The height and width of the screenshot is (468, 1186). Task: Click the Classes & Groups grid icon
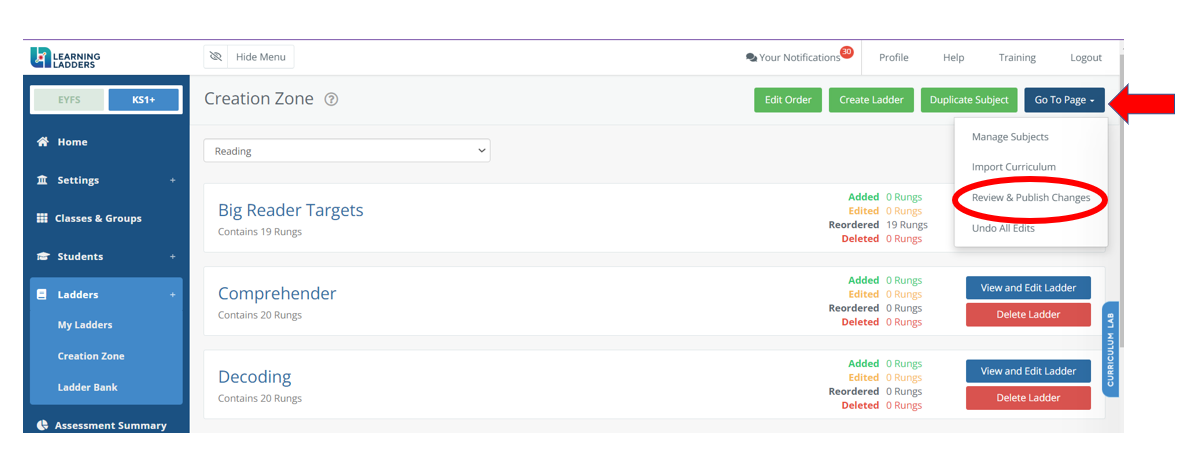click(x=43, y=218)
